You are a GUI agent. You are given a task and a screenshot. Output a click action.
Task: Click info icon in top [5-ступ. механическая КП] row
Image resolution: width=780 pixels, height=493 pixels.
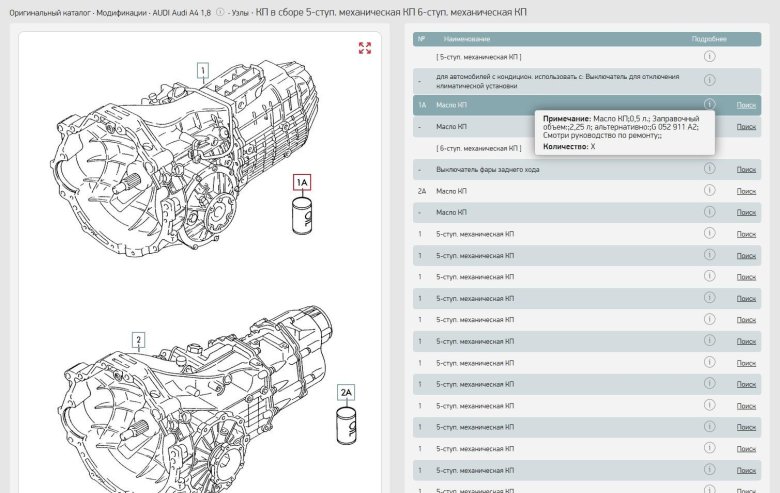tap(709, 57)
